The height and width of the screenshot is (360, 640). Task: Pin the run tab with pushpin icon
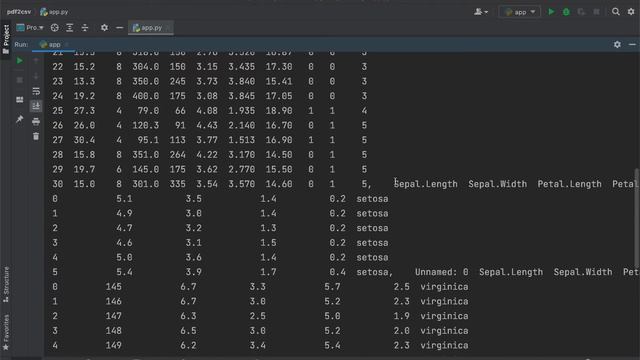20,119
